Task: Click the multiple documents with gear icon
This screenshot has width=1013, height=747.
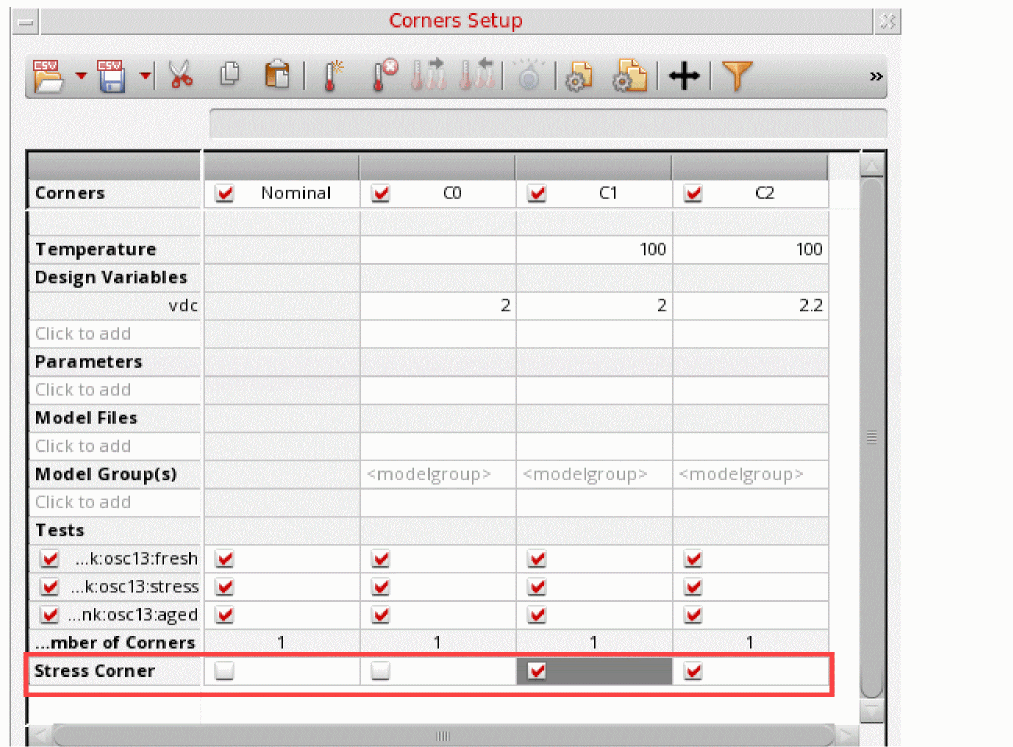Action: (x=629, y=76)
